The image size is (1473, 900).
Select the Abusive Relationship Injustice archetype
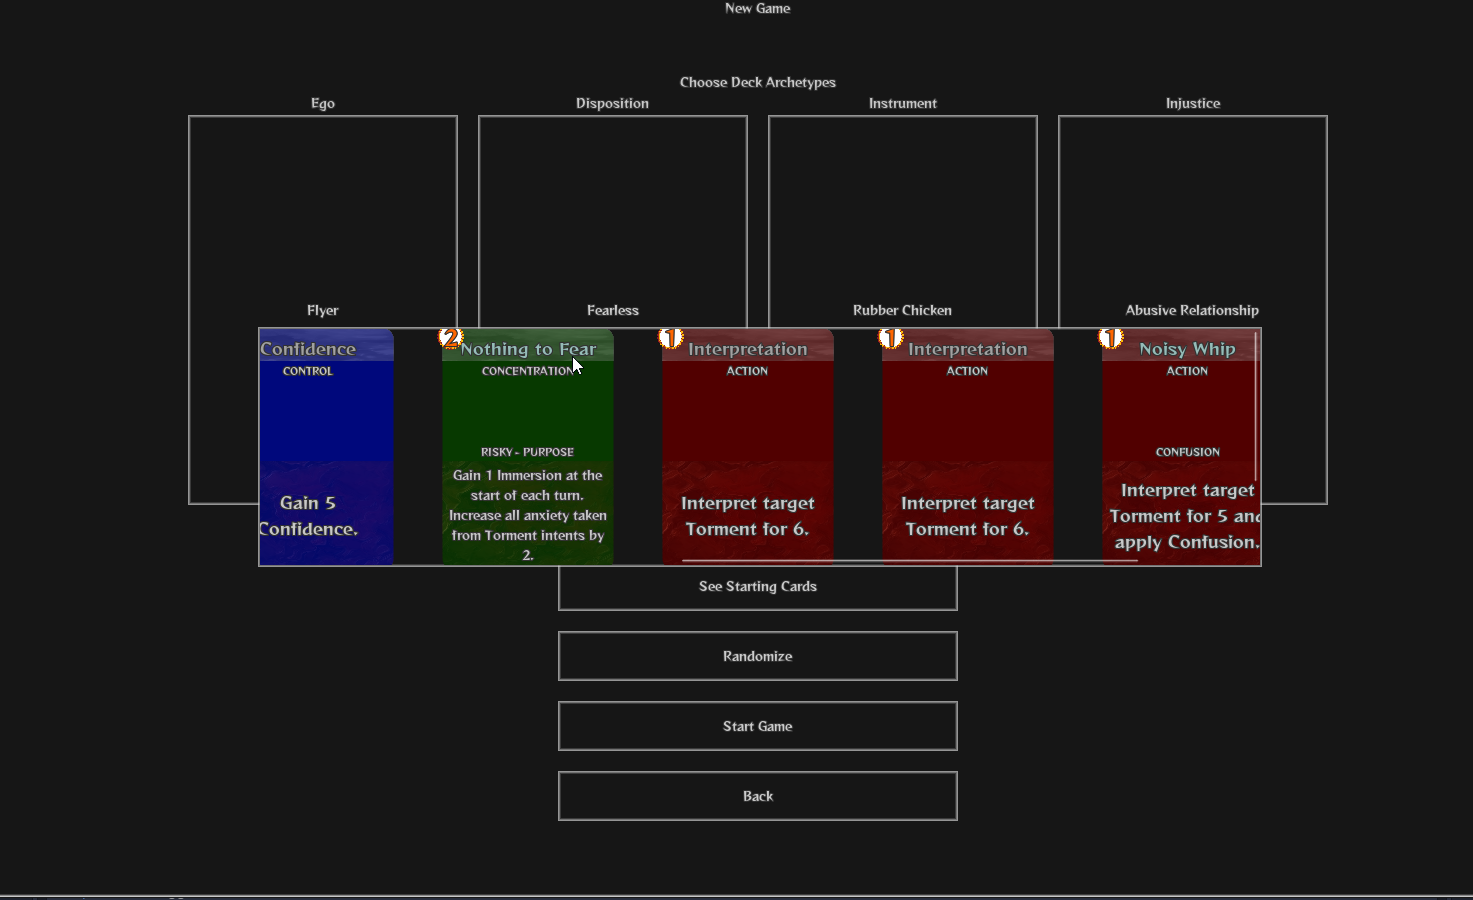pyautogui.click(x=1191, y=310)
